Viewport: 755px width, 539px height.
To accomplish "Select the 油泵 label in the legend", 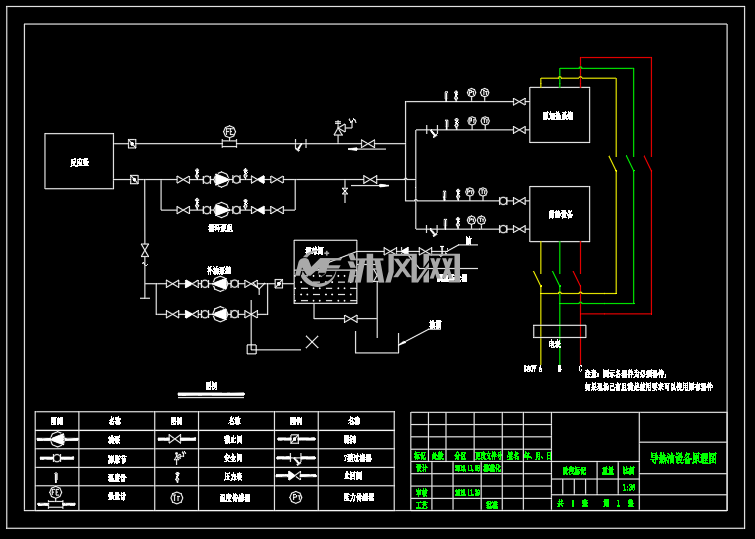I will pos(114,439).
